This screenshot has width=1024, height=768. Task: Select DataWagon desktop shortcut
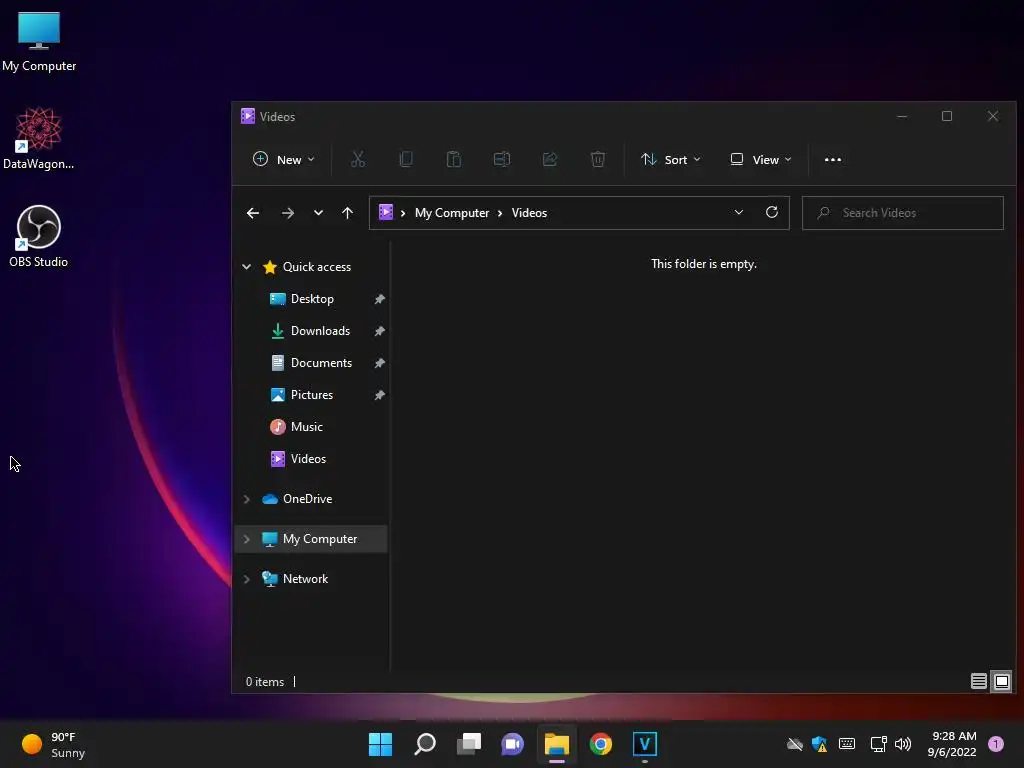[x=39, y=138]
